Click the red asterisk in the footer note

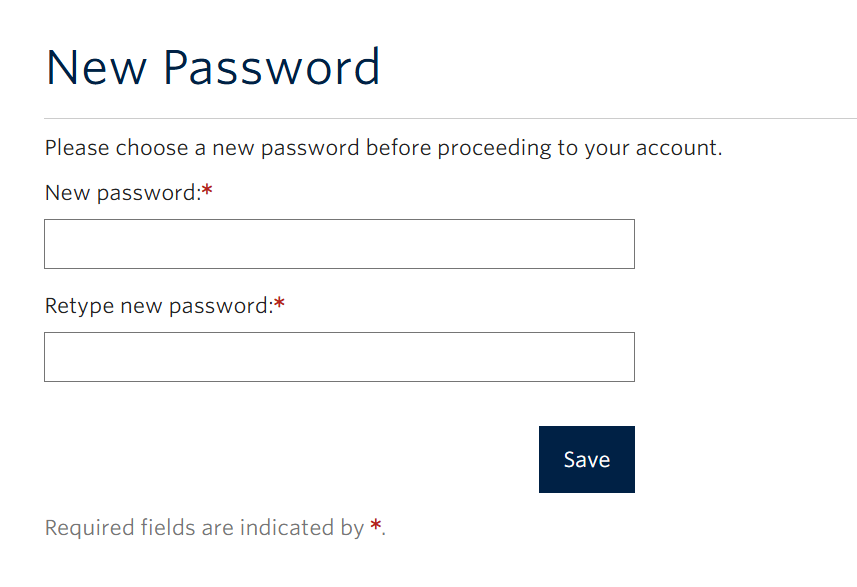click(x=376, y=522)
